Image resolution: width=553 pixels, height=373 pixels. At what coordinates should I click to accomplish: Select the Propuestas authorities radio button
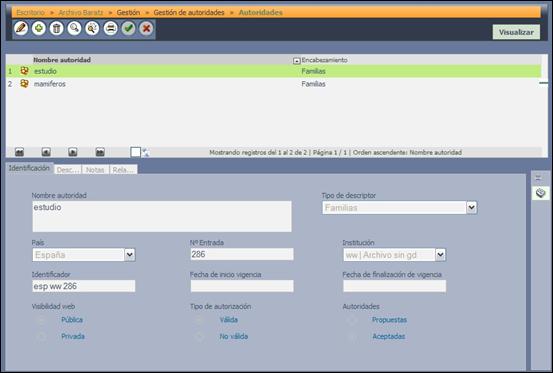pos(352,320)
